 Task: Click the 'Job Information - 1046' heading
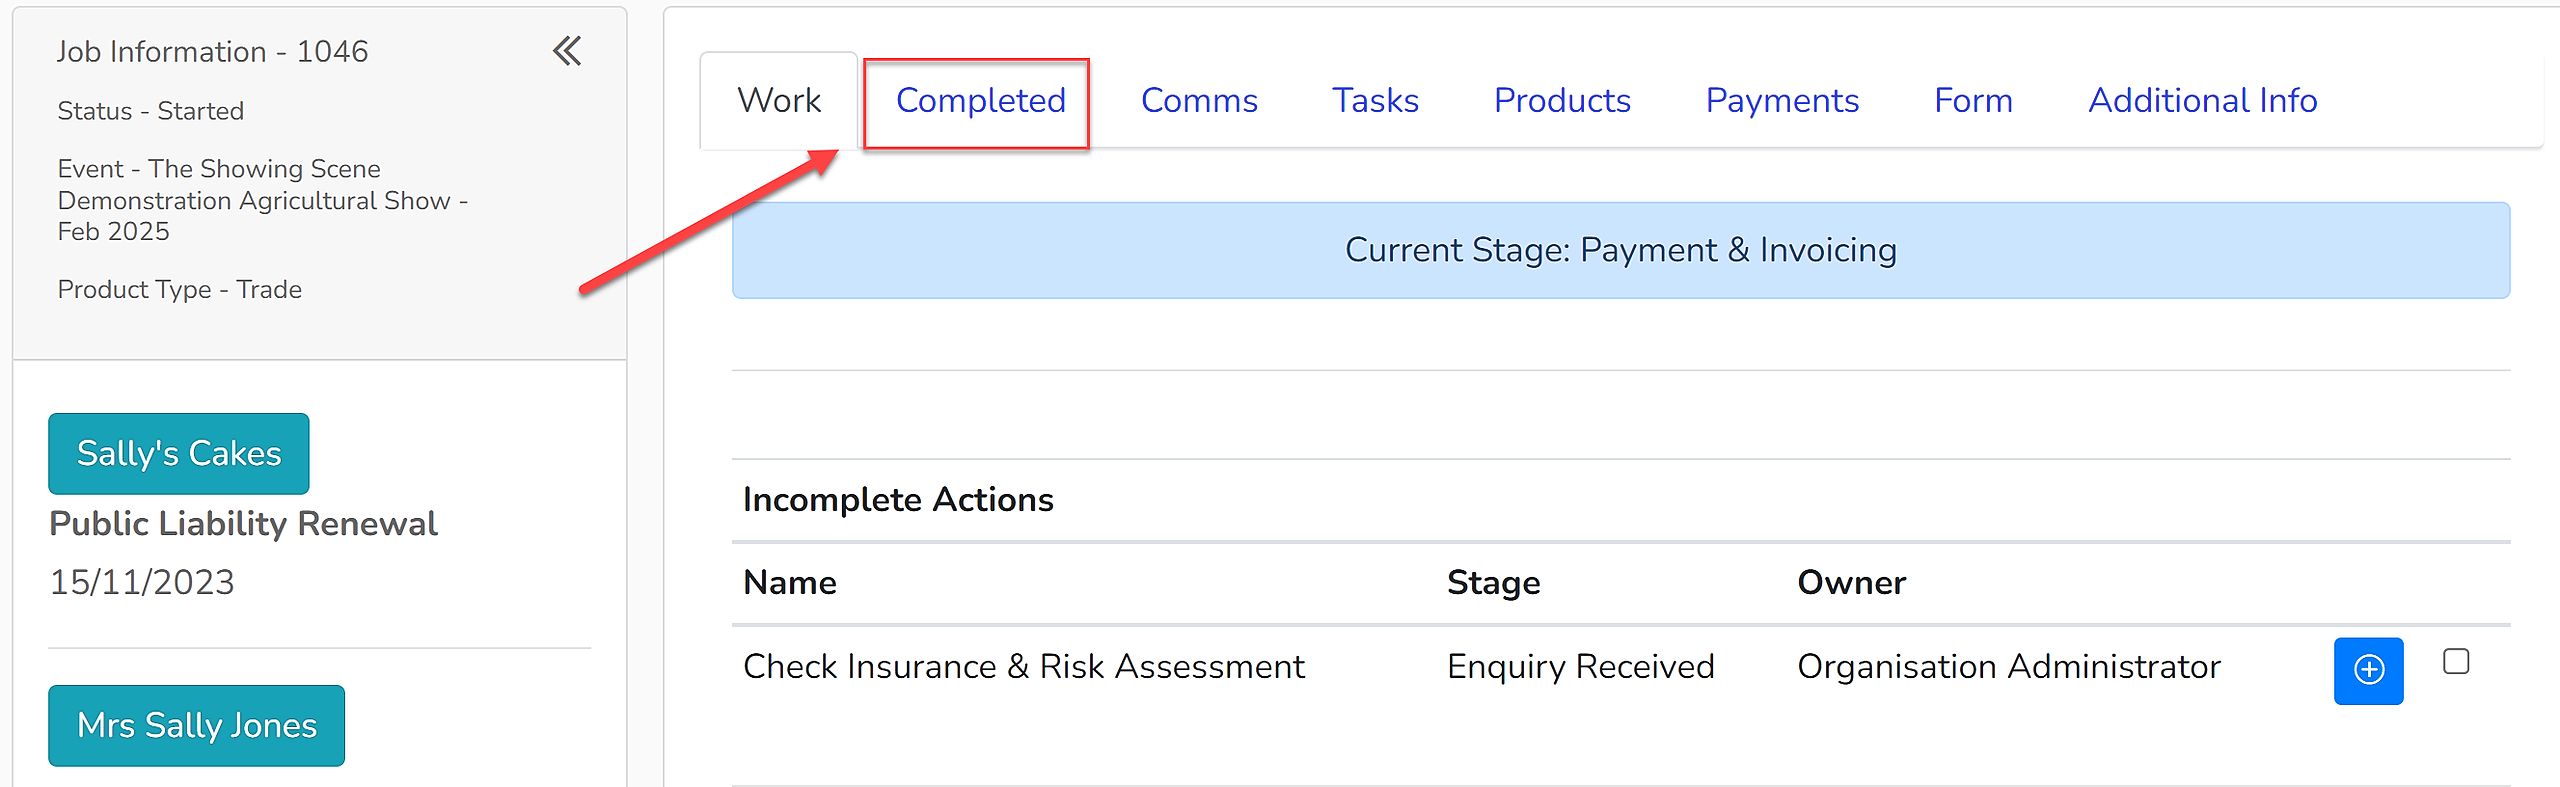point(212,51)
